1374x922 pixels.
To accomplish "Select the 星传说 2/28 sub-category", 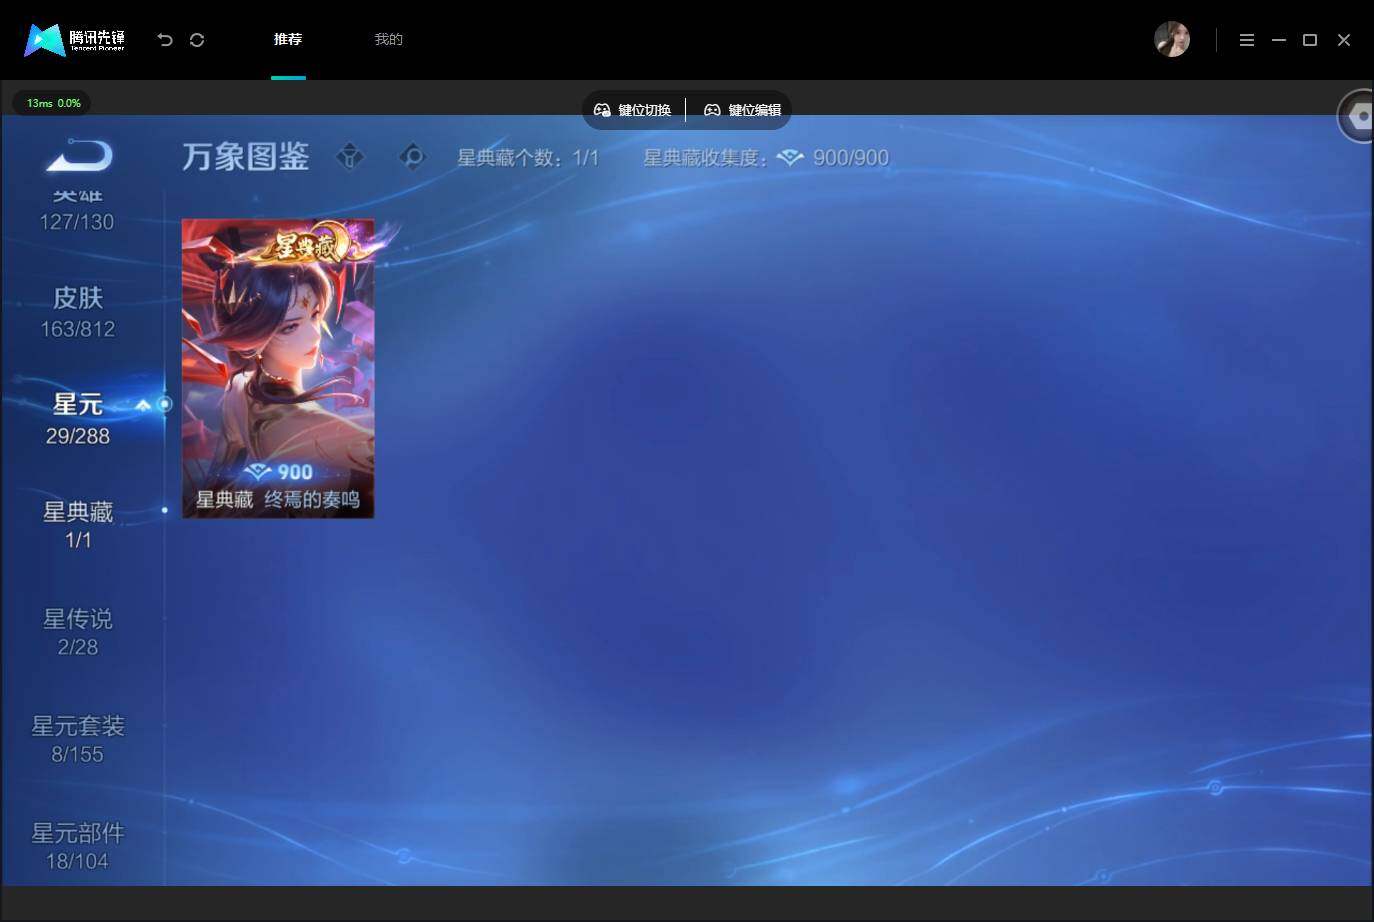I will pos(78,632).
